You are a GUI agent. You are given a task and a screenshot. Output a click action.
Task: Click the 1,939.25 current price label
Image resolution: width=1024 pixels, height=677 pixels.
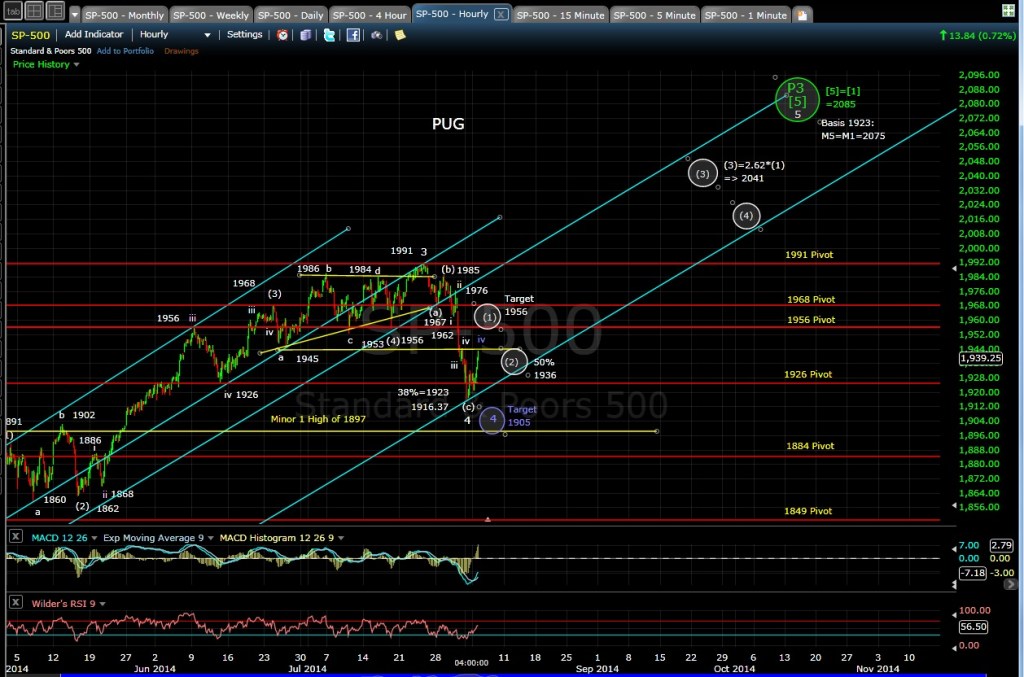point(980,358)
